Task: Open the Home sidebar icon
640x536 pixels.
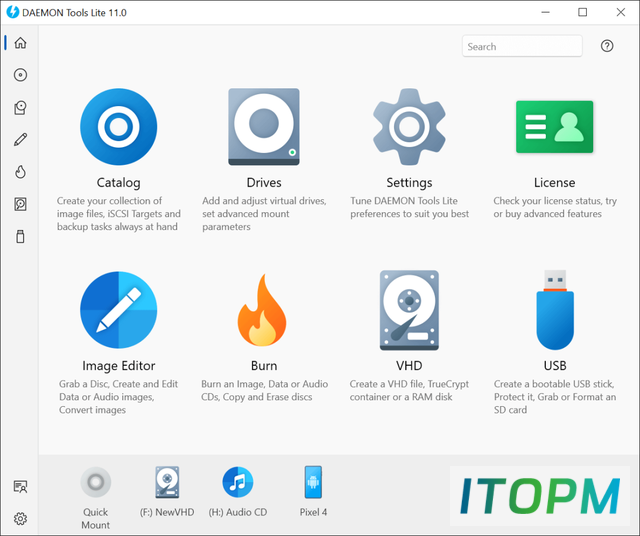Action: coord(20,43)
